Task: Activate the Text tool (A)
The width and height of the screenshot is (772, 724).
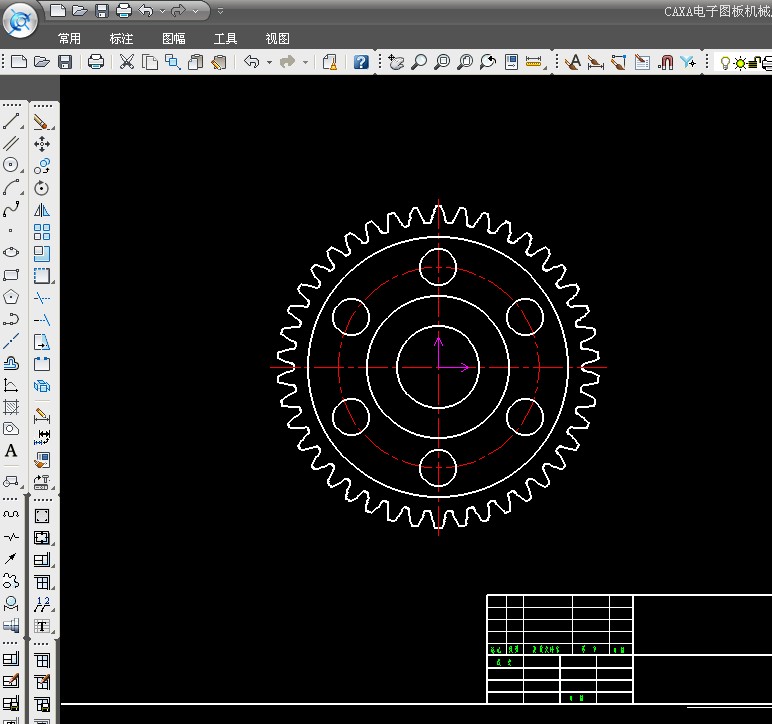Action: [11, 451]
